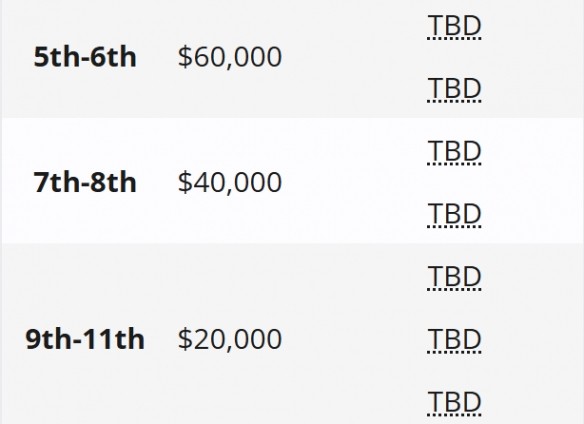Image resolution: width=584 pixels, height=424 pixels.
Task: Open the second TBD entry beside 7th-8th
Action: pyautogui.click(x=454, y=214)
